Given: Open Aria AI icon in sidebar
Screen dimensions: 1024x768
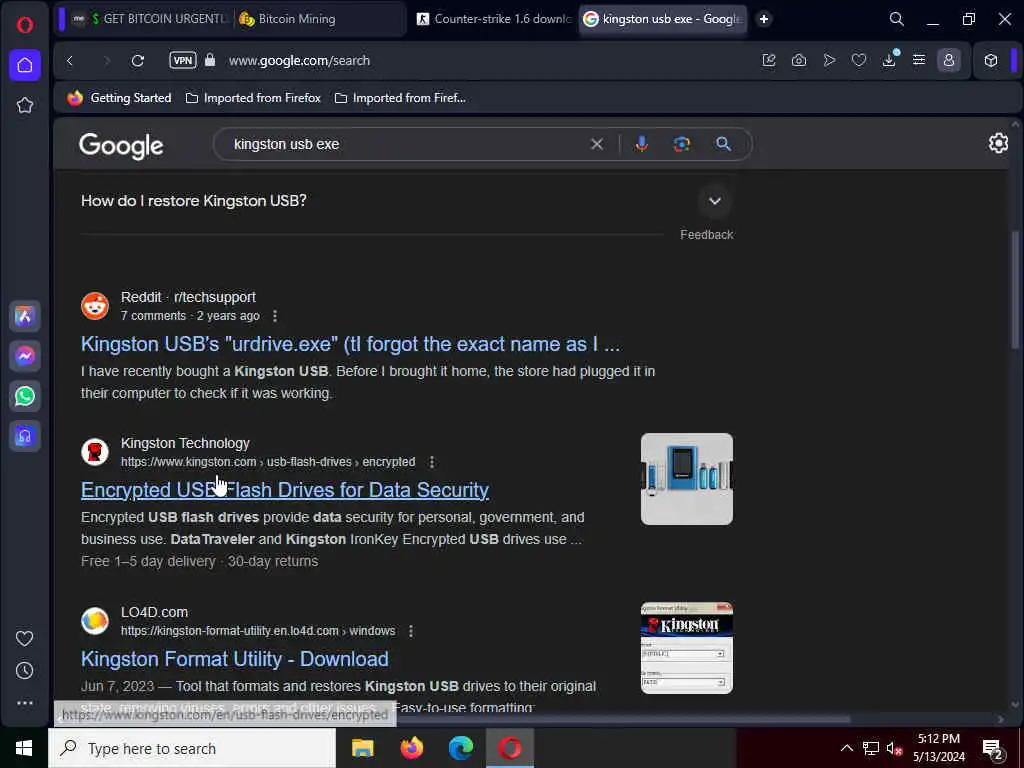Looking at the screenshot, I should [x=25, y=316].
